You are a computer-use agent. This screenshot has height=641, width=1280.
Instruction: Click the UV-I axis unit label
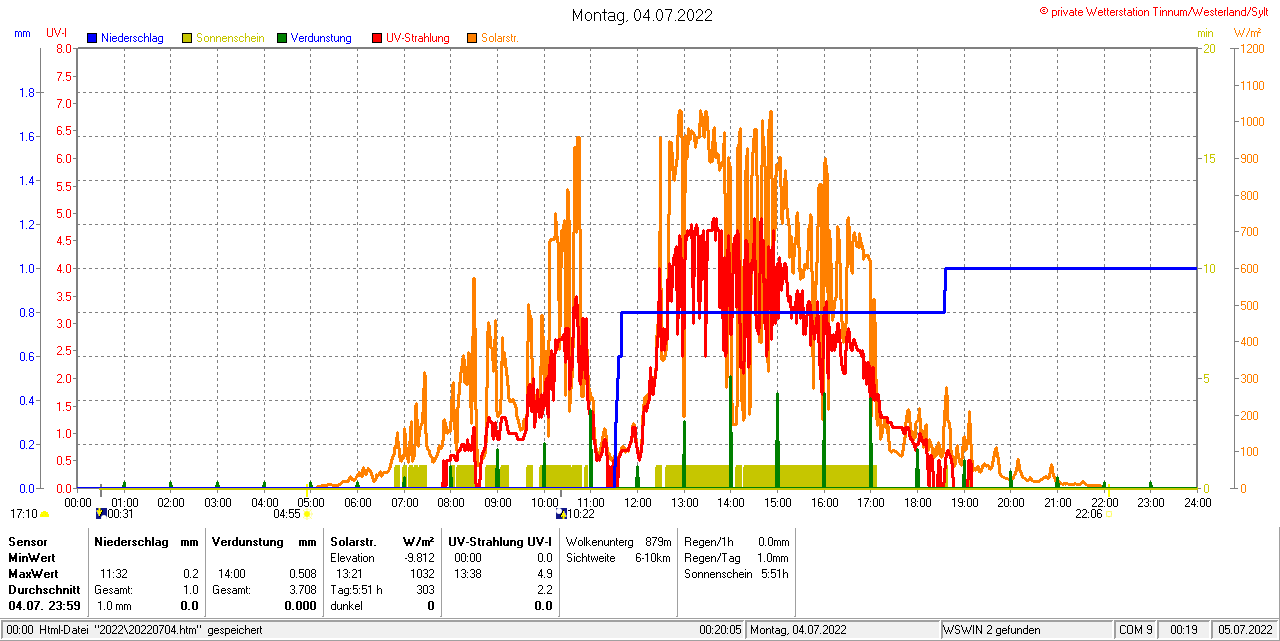(56, 33)
